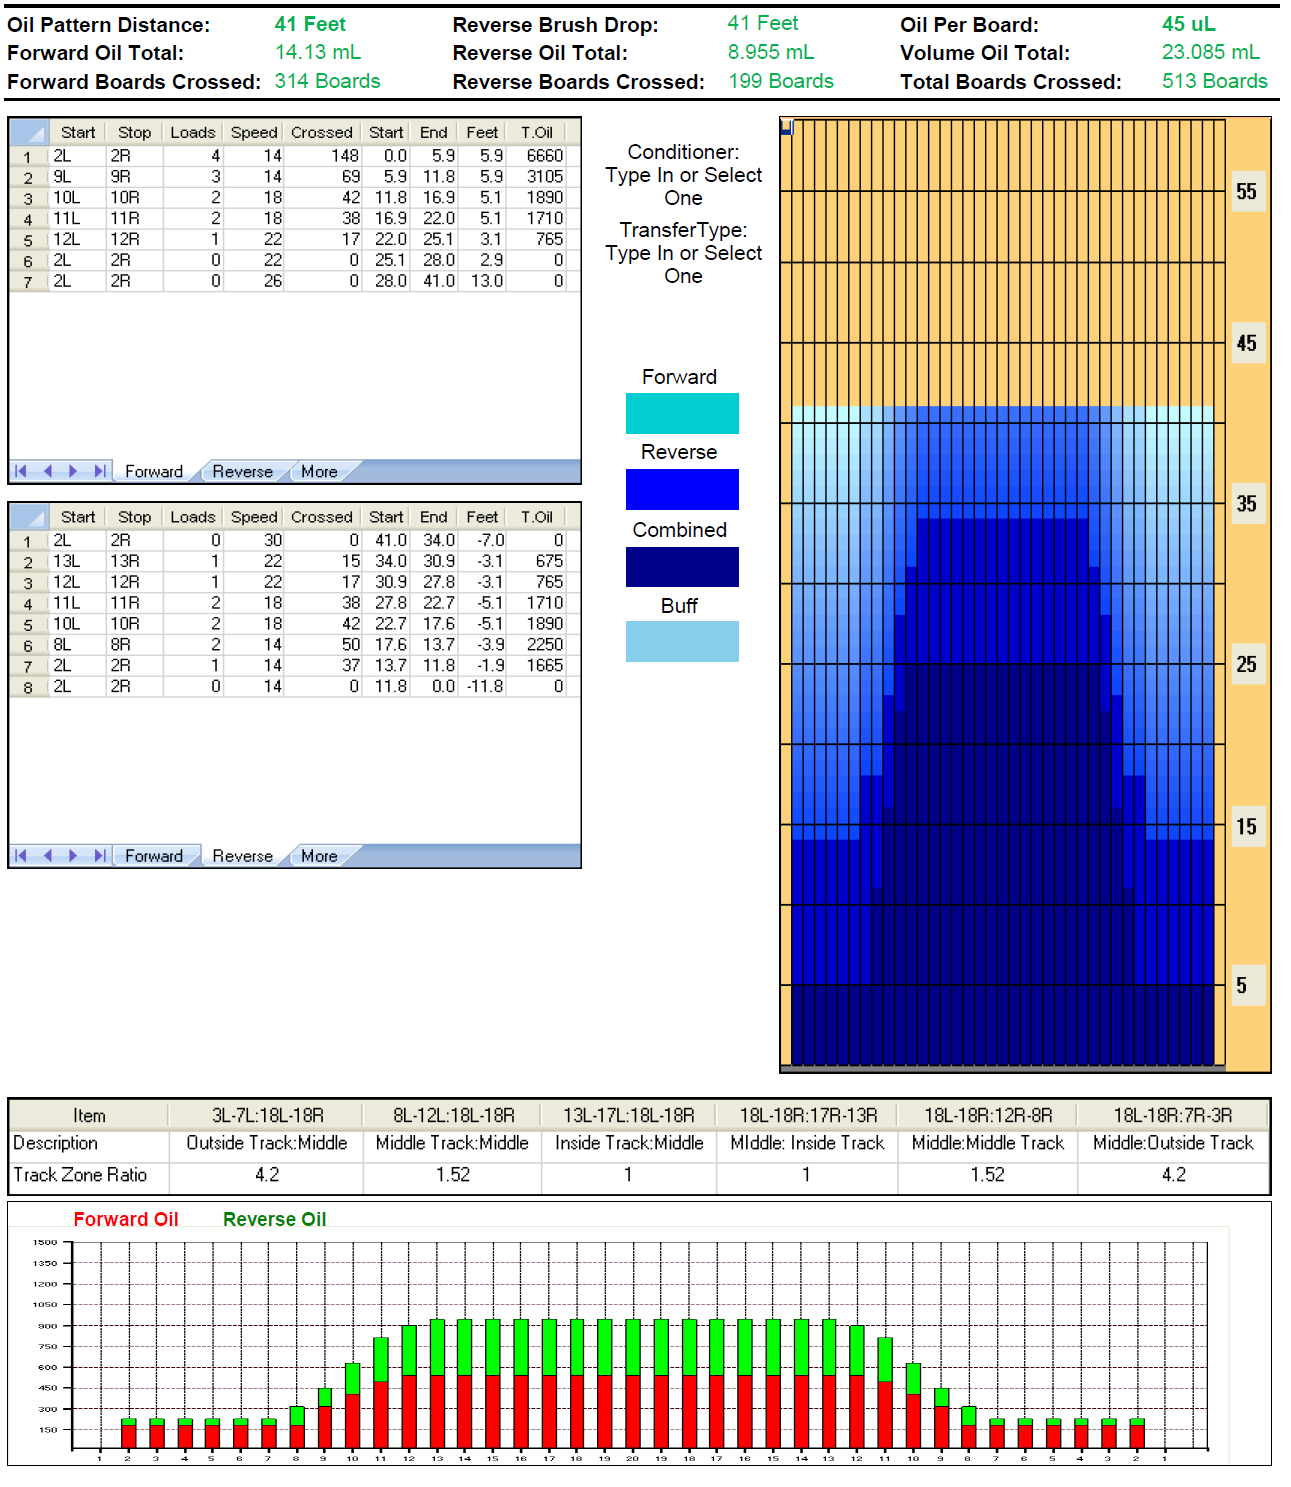Open the More tab in upper table
Image resolution: width=1291 pixels, height=1487 pixels.
pyautogui.click(x=319, y=472)
